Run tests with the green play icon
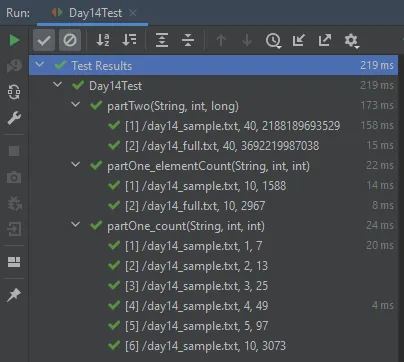This screenshot has width=404, height=362. click(14, 40)
